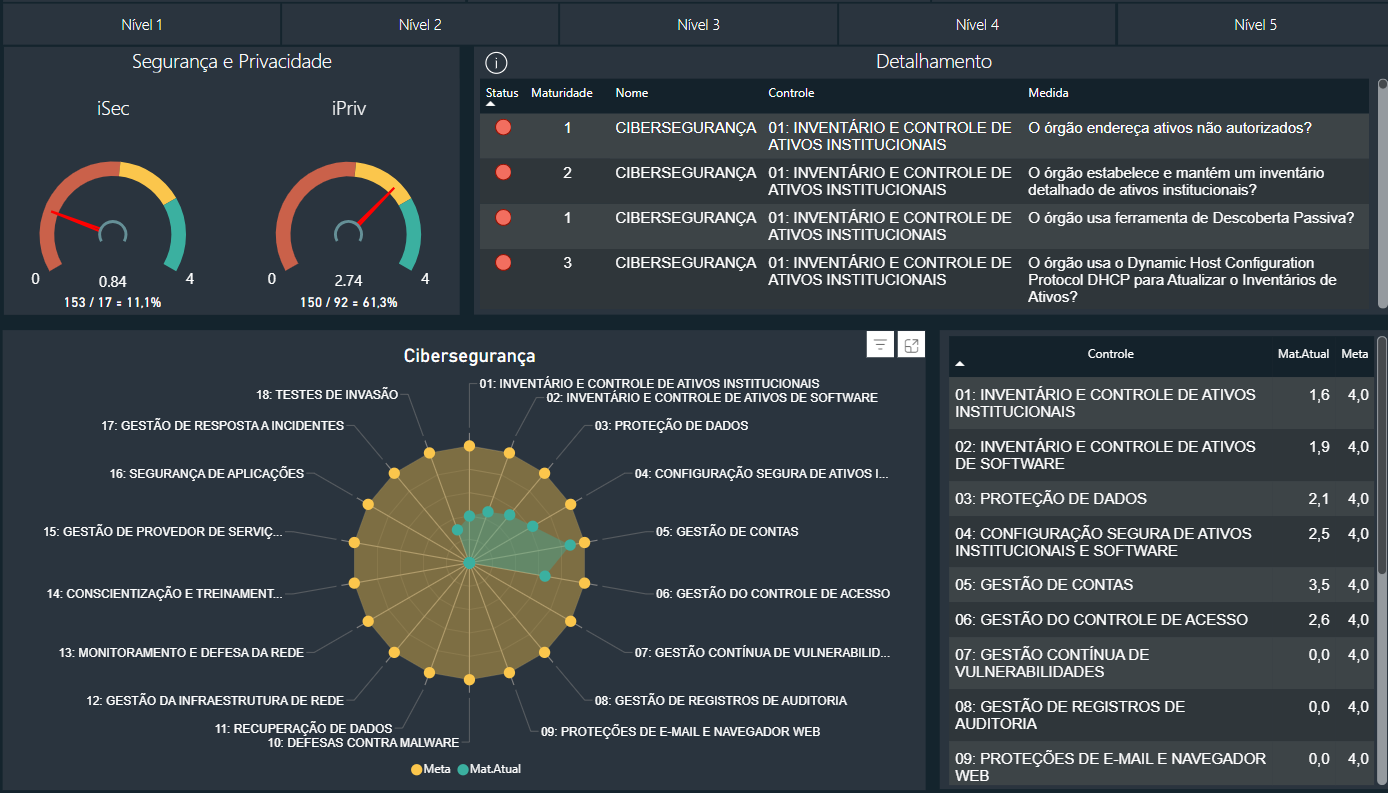Click red status dot for Descoberta Passiva row
The image size is (1388, 793).
pyautogui.click(x=503, y=217)
